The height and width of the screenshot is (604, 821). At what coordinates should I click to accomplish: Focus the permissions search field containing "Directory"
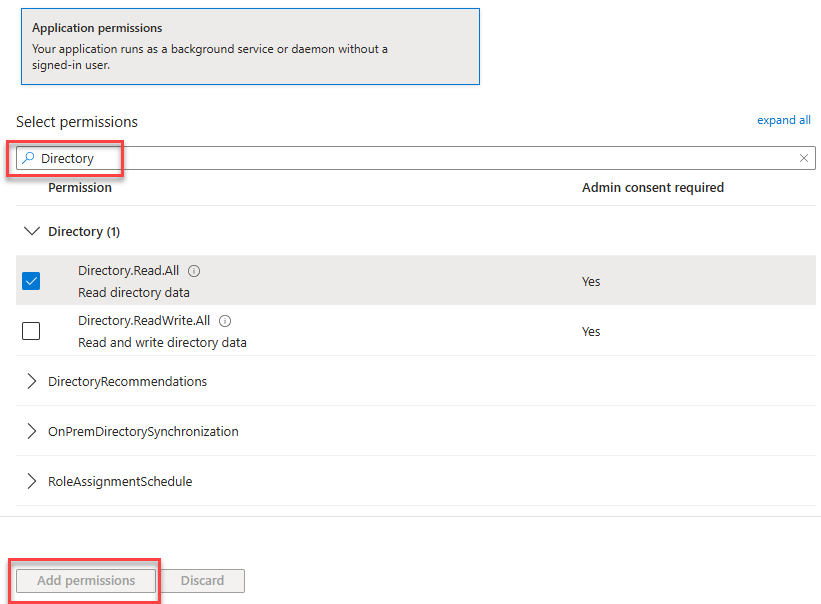click(400, 158)
